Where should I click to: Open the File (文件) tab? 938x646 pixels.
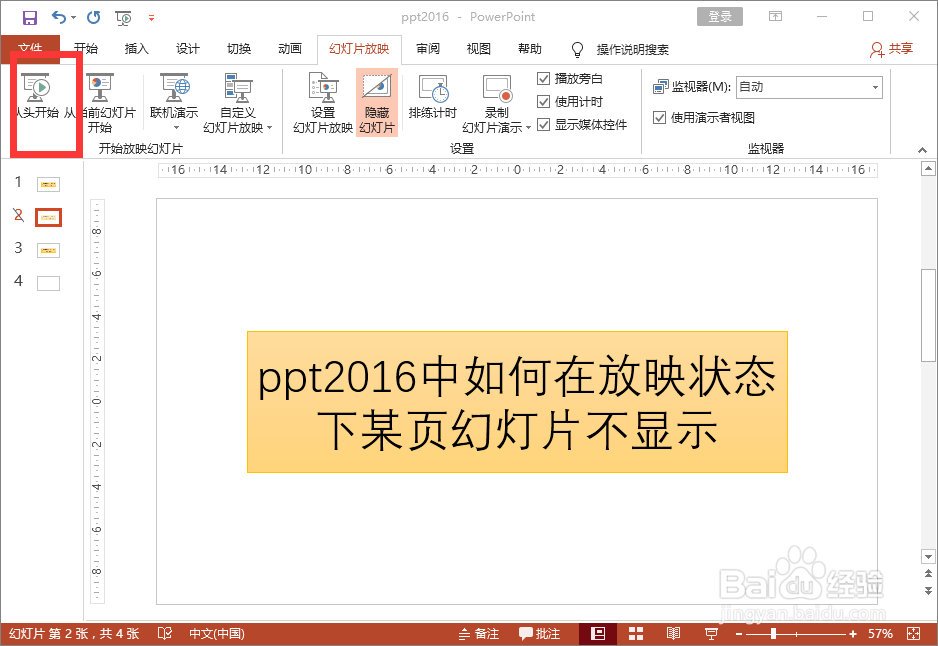pyautogui.click(x=30, y=49)
